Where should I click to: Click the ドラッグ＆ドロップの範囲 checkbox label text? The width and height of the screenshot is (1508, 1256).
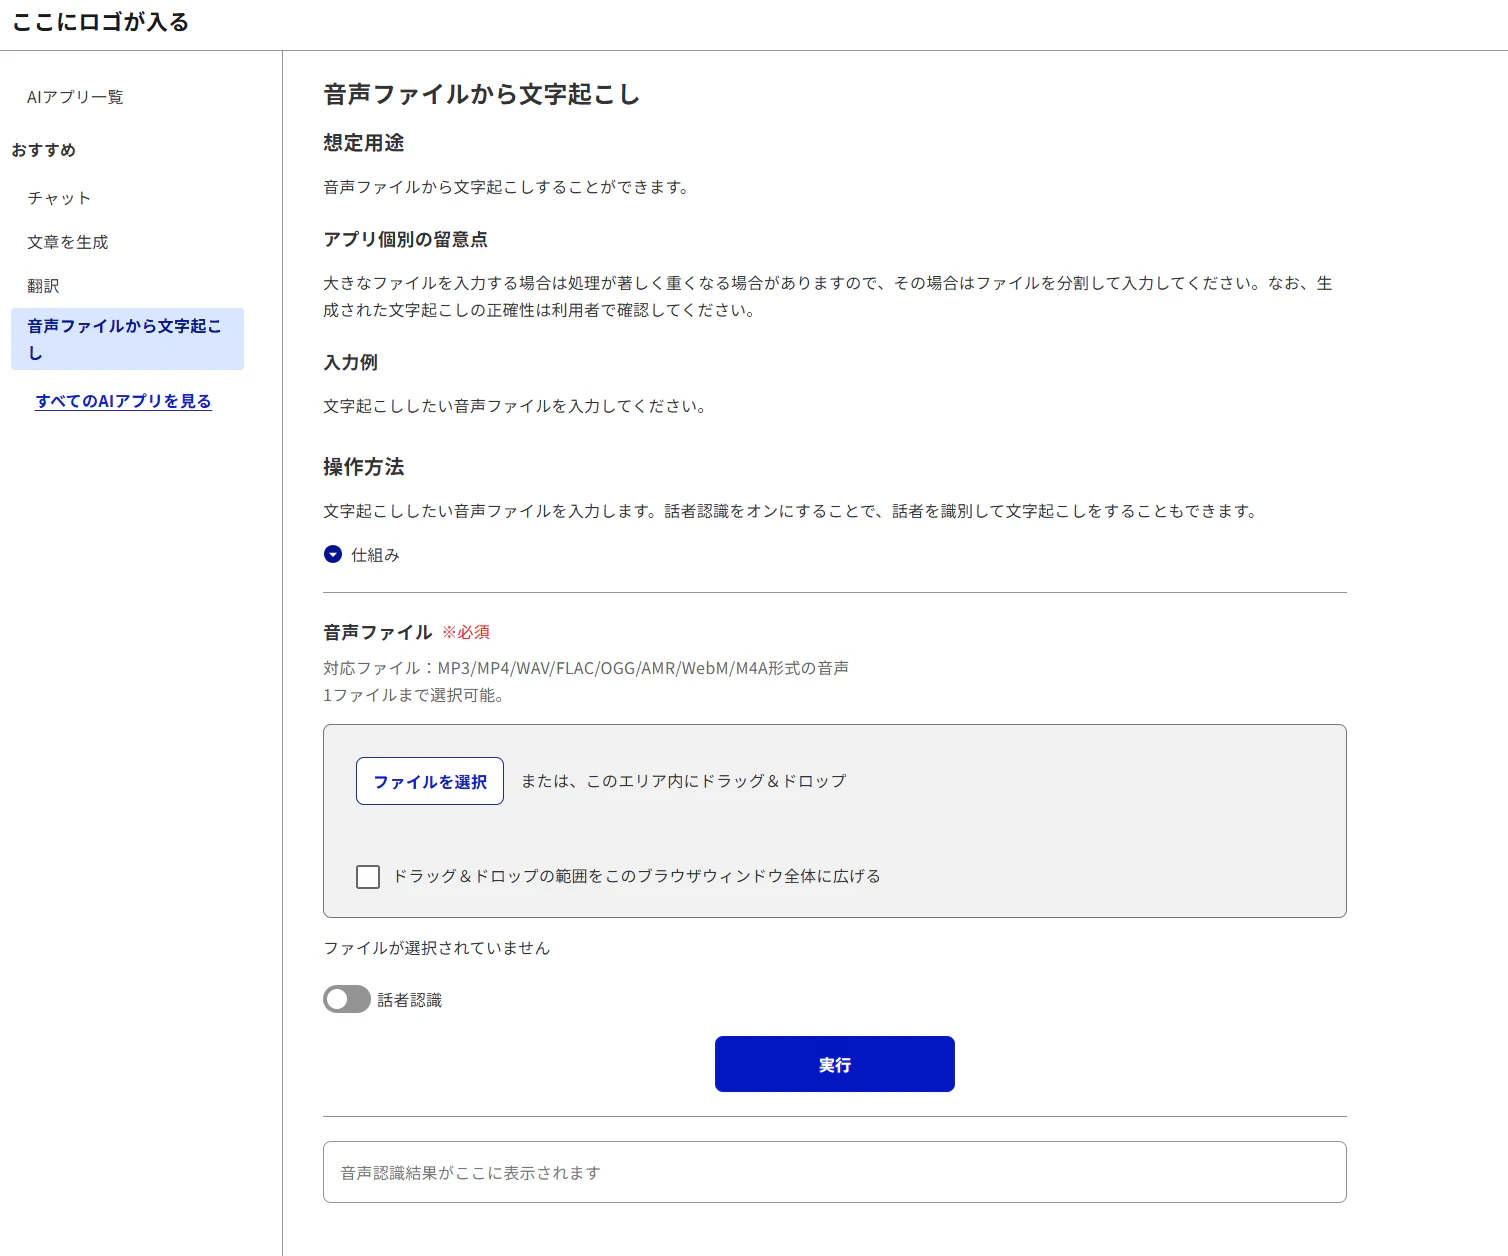637,876
